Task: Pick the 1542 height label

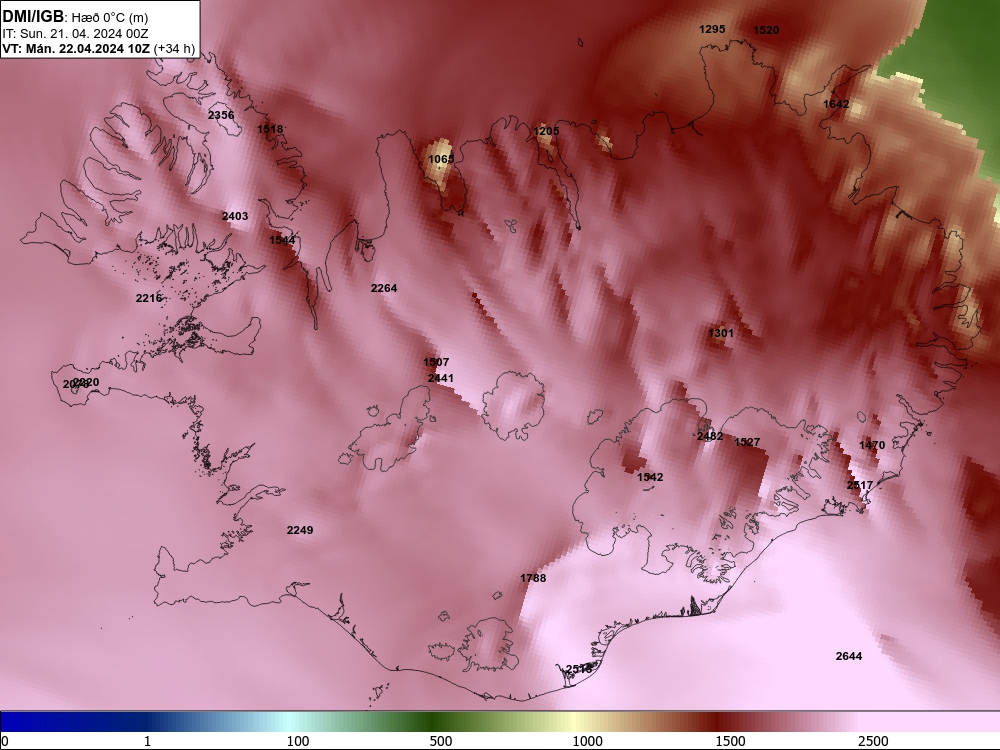Action: [x=650, y=477]
